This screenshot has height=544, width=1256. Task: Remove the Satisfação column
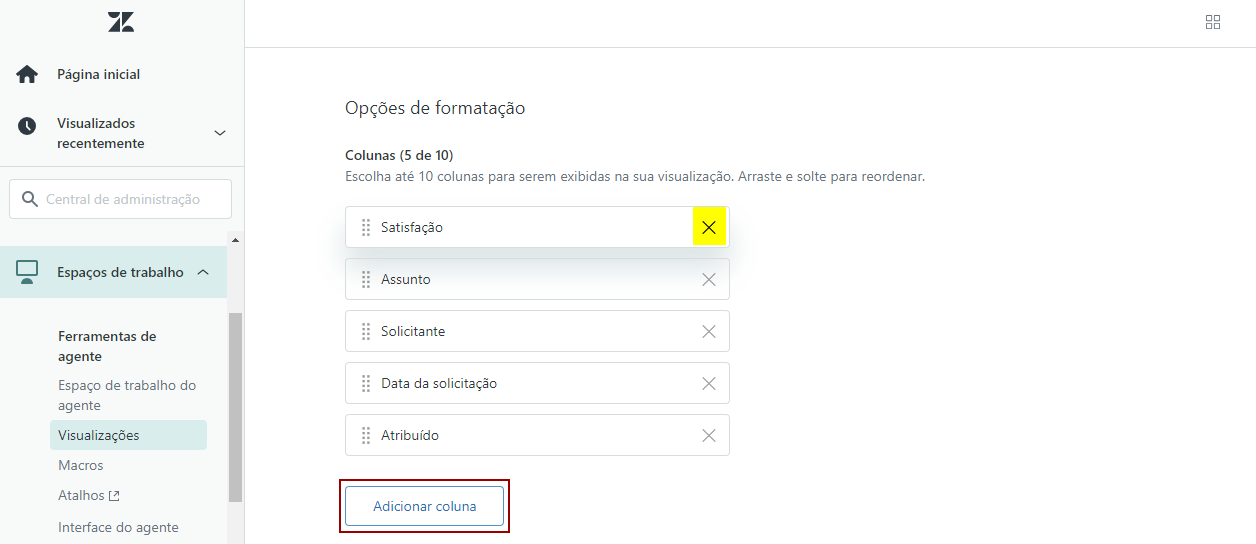[709, 227]
